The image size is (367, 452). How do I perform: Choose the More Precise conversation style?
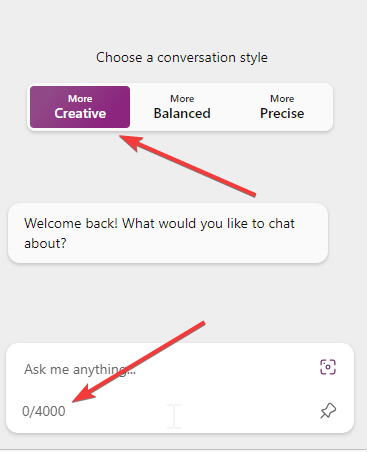(x=282, y=107)
